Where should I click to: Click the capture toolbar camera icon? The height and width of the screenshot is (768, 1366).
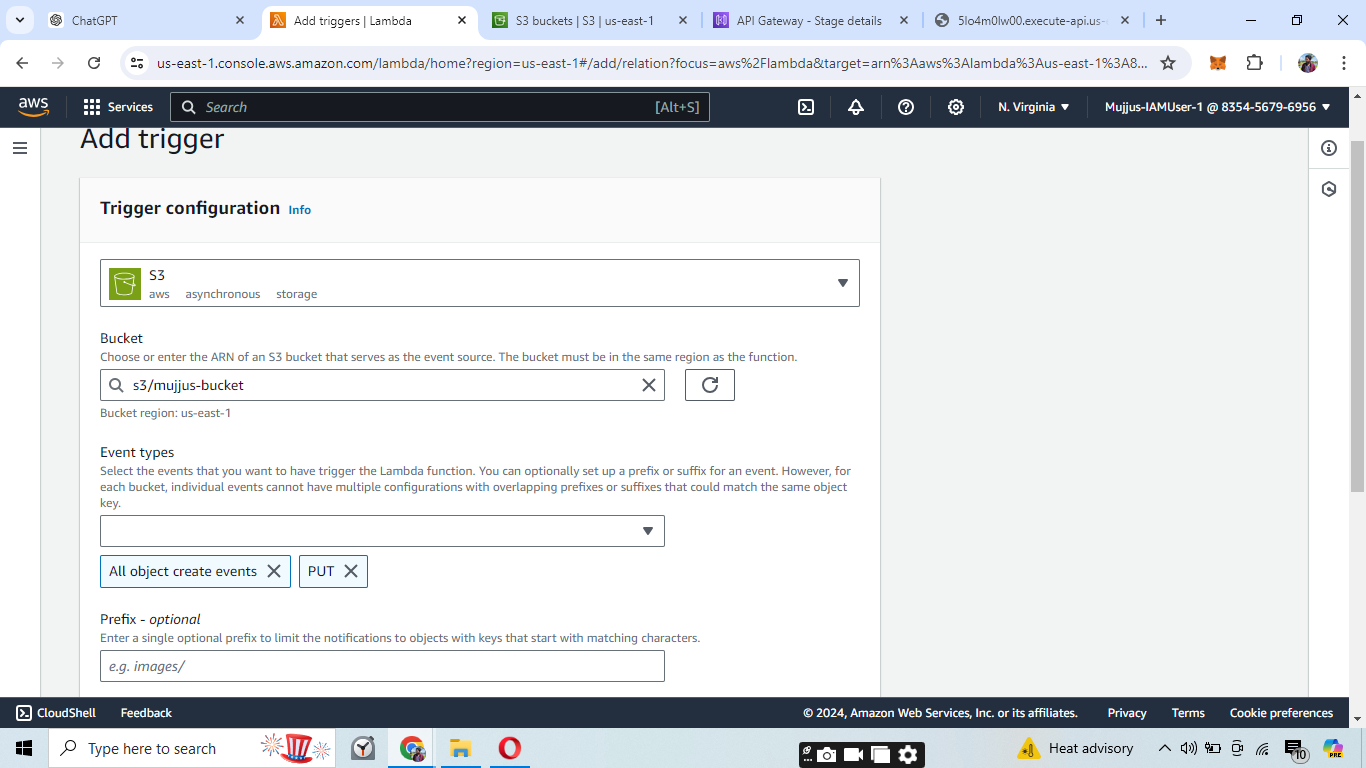(x=826, y=755)
